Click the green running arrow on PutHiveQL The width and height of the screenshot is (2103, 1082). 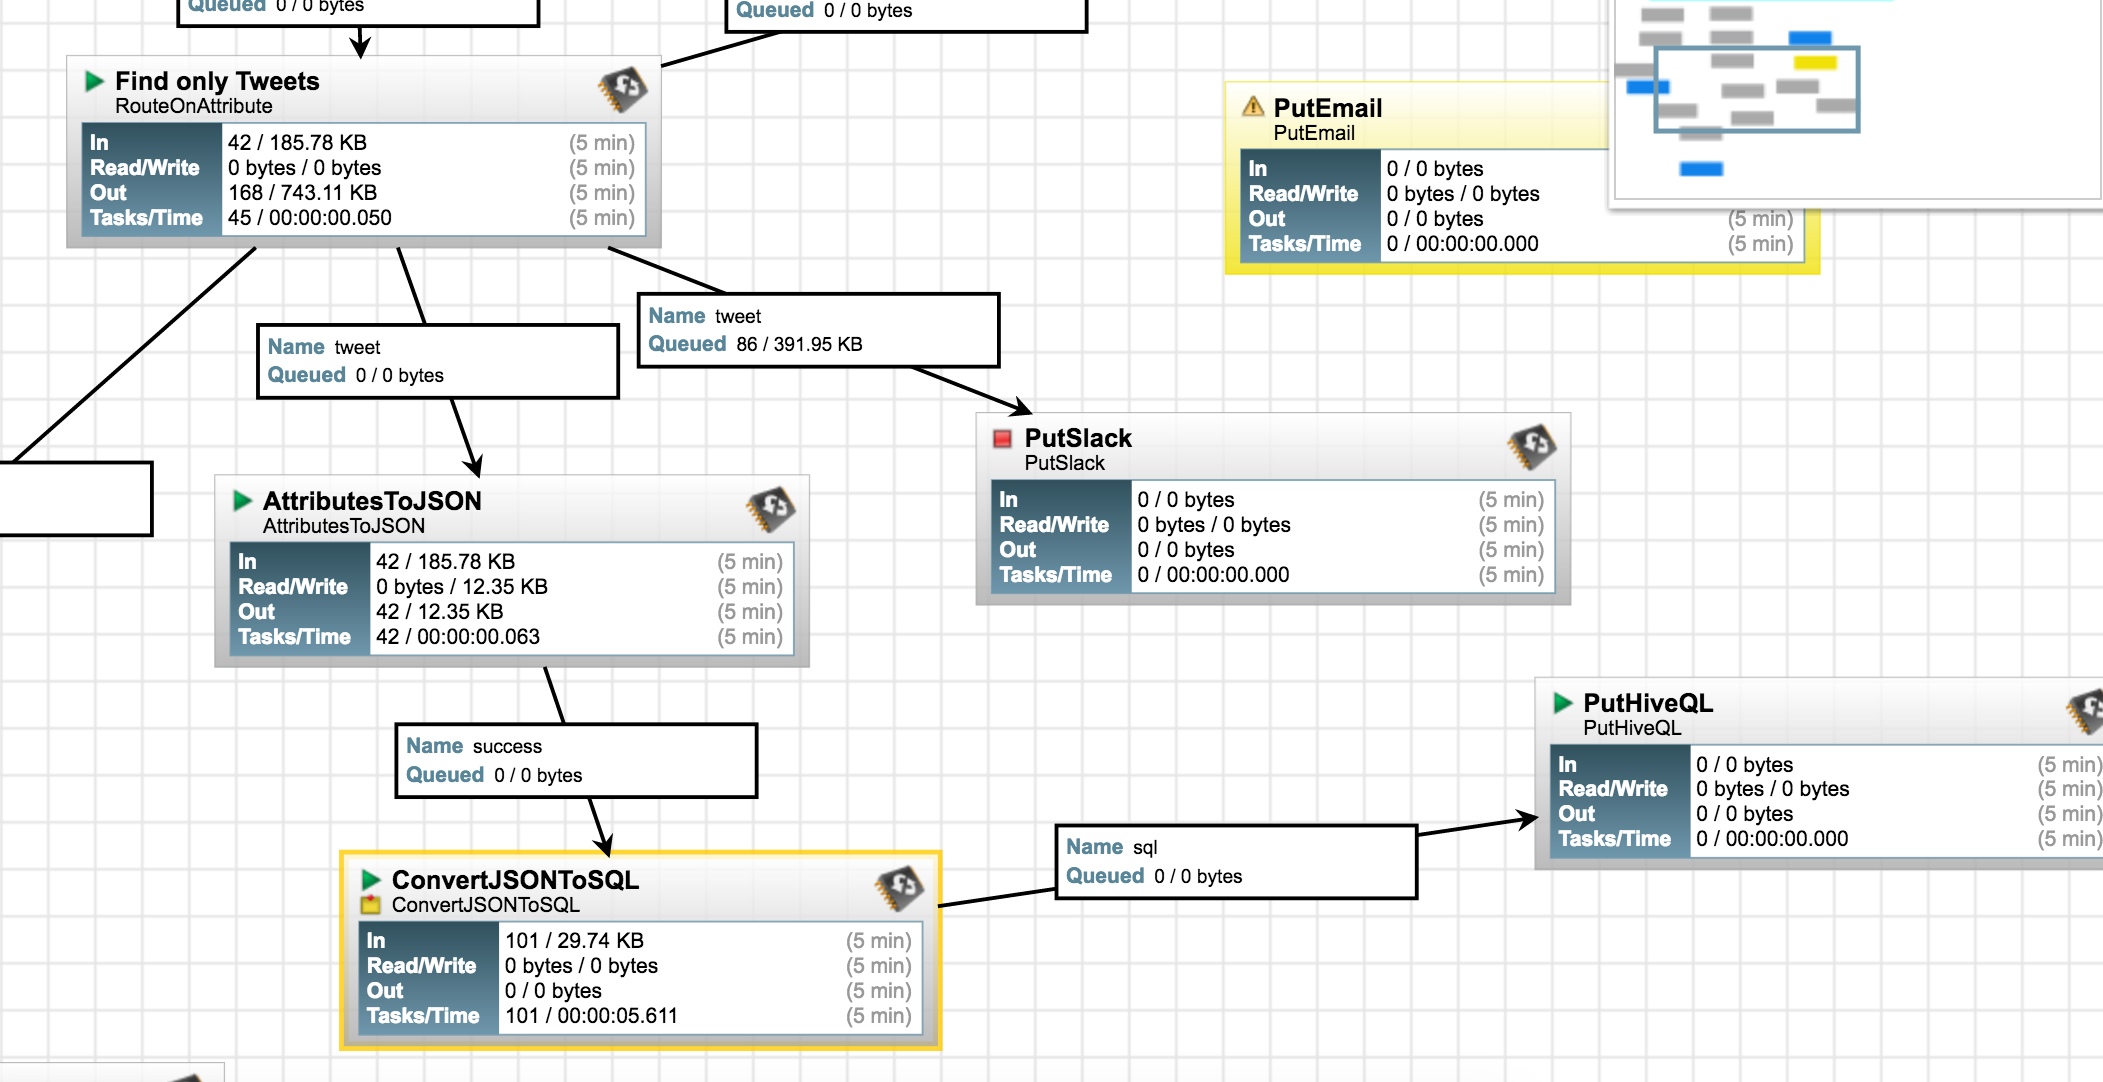pyautogui.click(x=1562, y=703)
